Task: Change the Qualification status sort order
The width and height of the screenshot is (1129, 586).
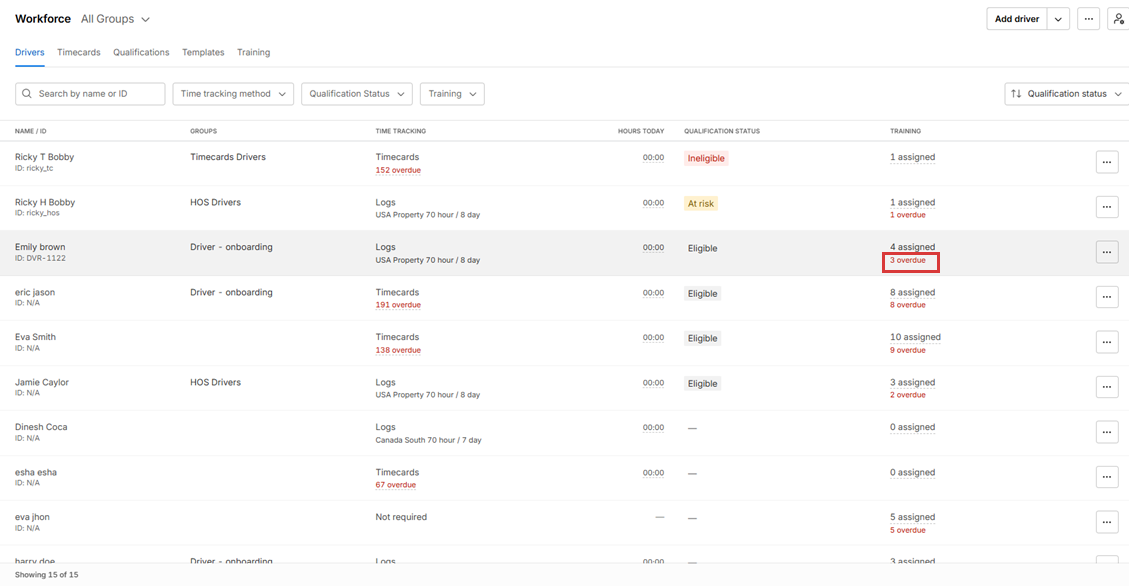Action: coord(1065,94)
